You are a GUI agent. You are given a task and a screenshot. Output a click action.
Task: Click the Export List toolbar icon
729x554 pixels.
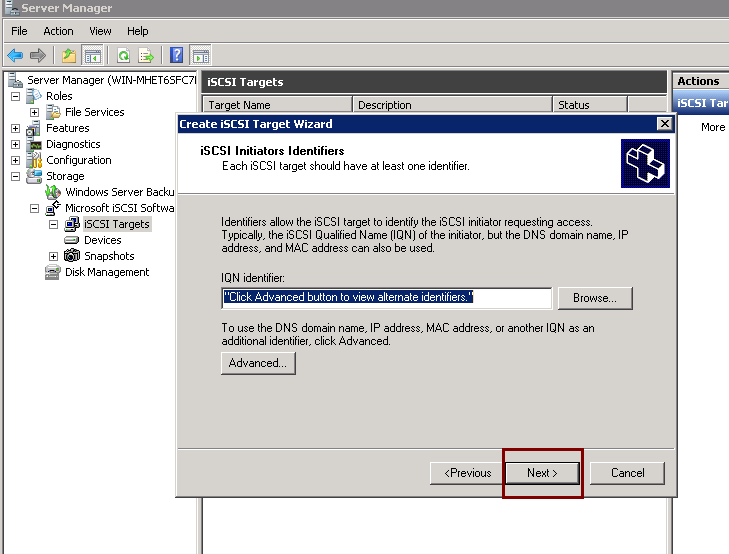click(146, 56)
